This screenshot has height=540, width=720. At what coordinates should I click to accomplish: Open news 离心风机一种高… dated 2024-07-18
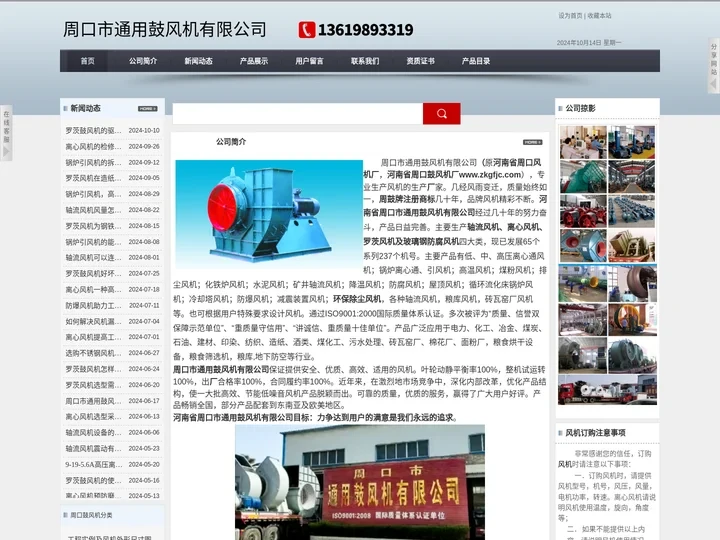click(93, 290)
